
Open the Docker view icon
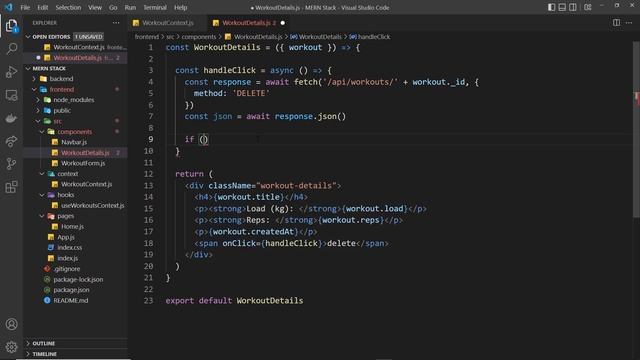coord(11,118)
